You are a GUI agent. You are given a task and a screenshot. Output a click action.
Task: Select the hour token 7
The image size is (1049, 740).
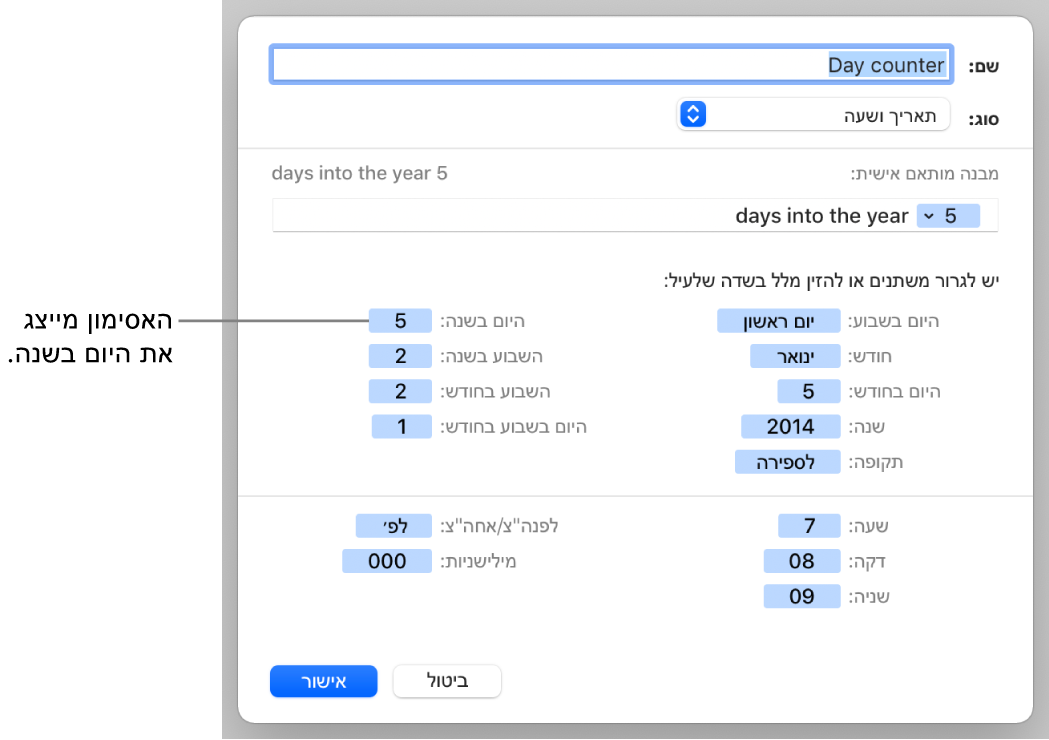[810, 526]
